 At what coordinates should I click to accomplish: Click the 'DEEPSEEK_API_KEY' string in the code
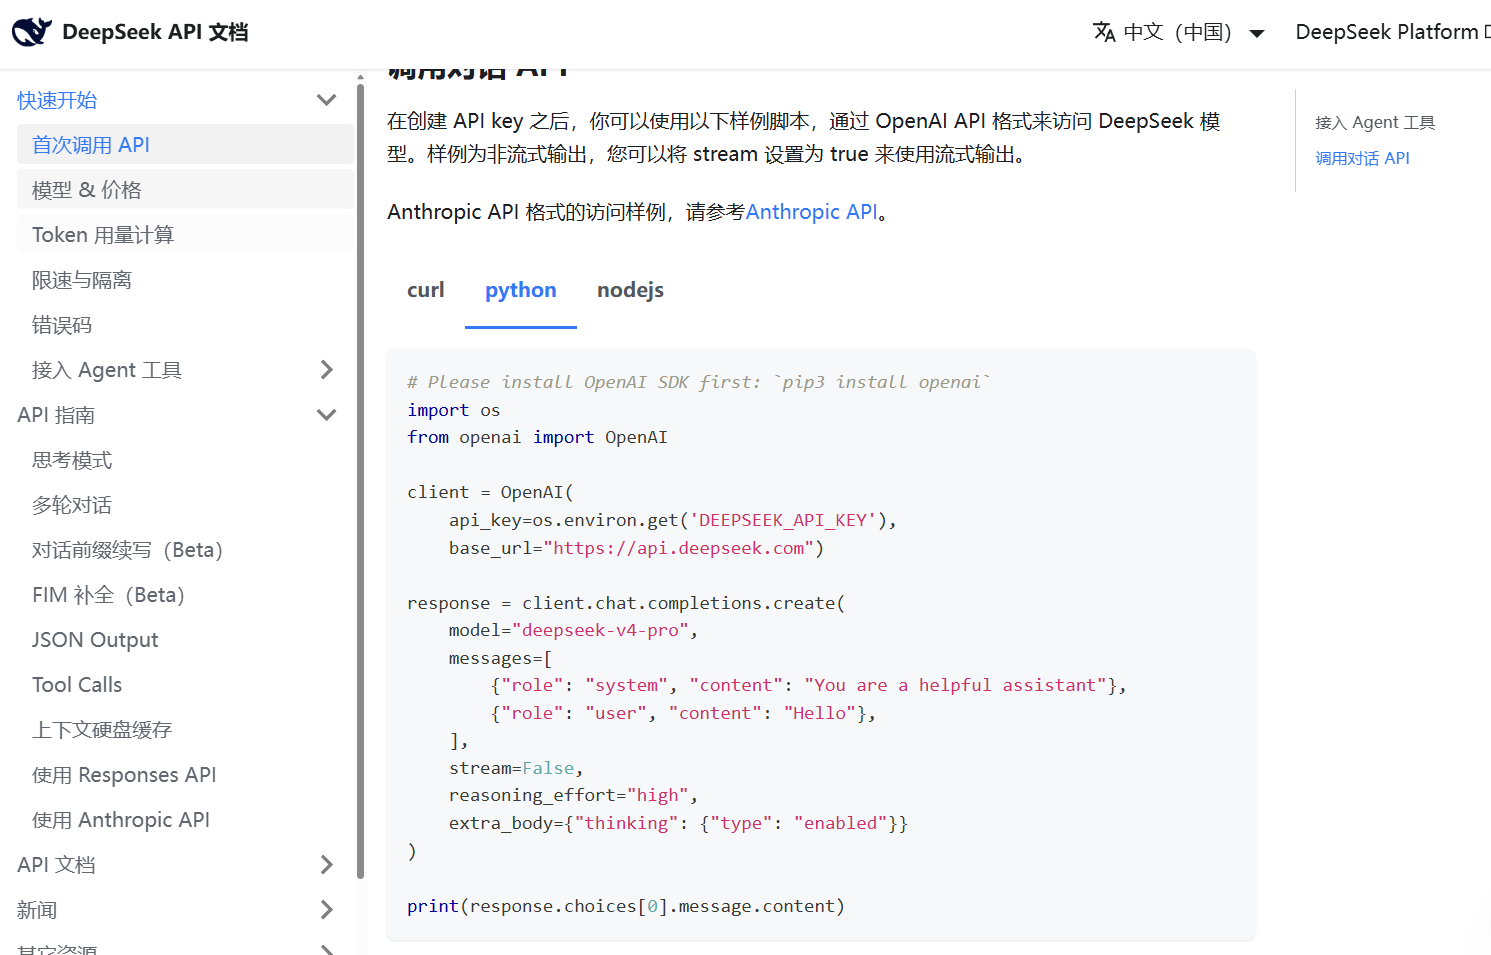pos(783,520)
